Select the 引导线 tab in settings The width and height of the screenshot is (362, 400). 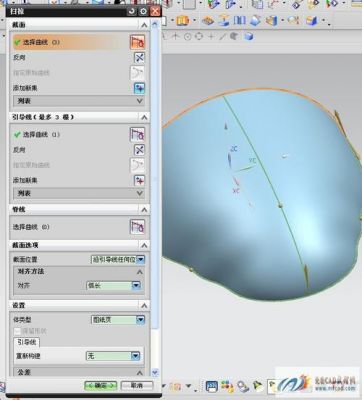pyautogui.click(x=27, y=342)
